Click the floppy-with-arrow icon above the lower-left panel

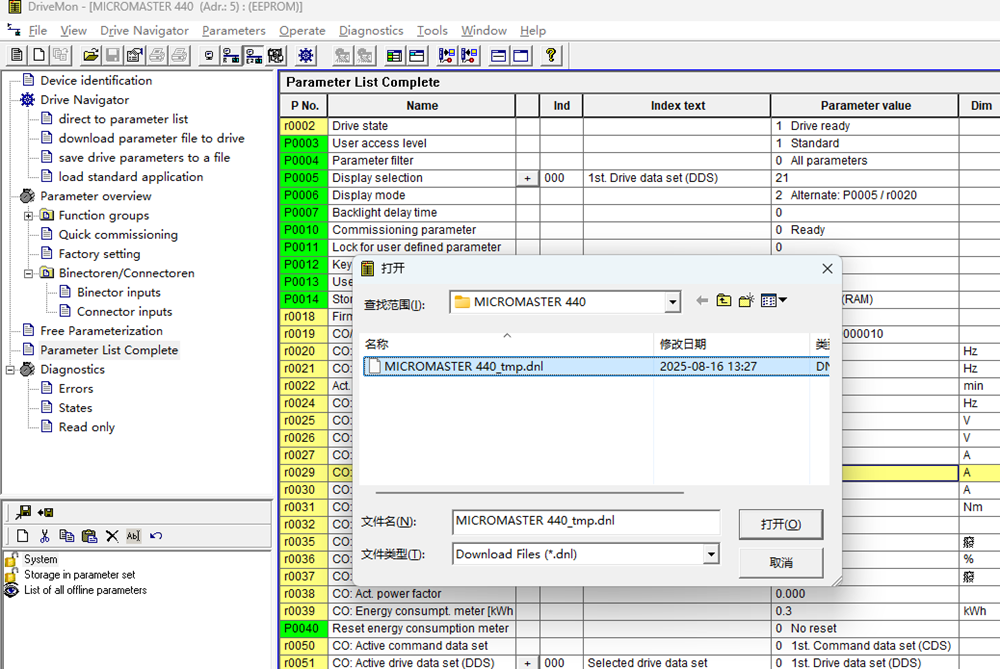24,512
